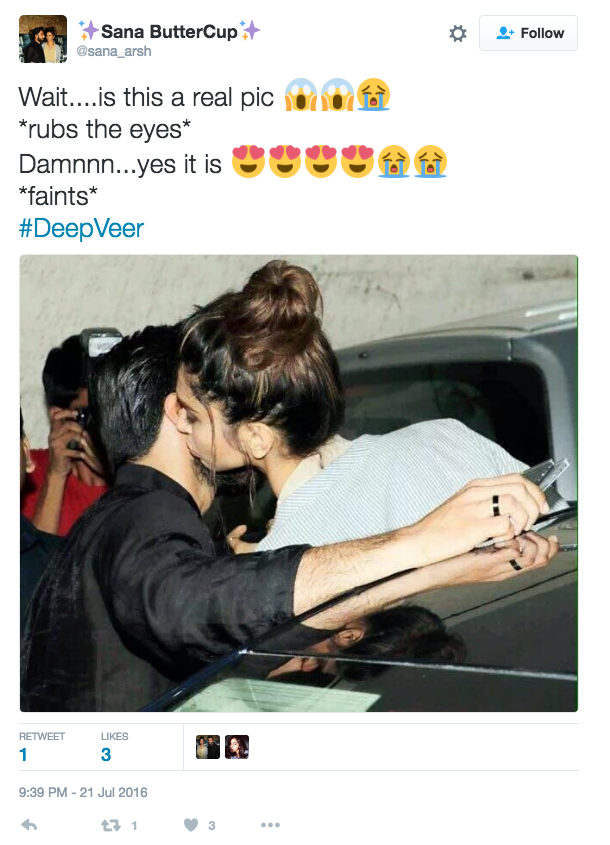This screenshot has width=610, height=845.
Task: Like the tweet with heart icon
Action: [x=191, y=825]
